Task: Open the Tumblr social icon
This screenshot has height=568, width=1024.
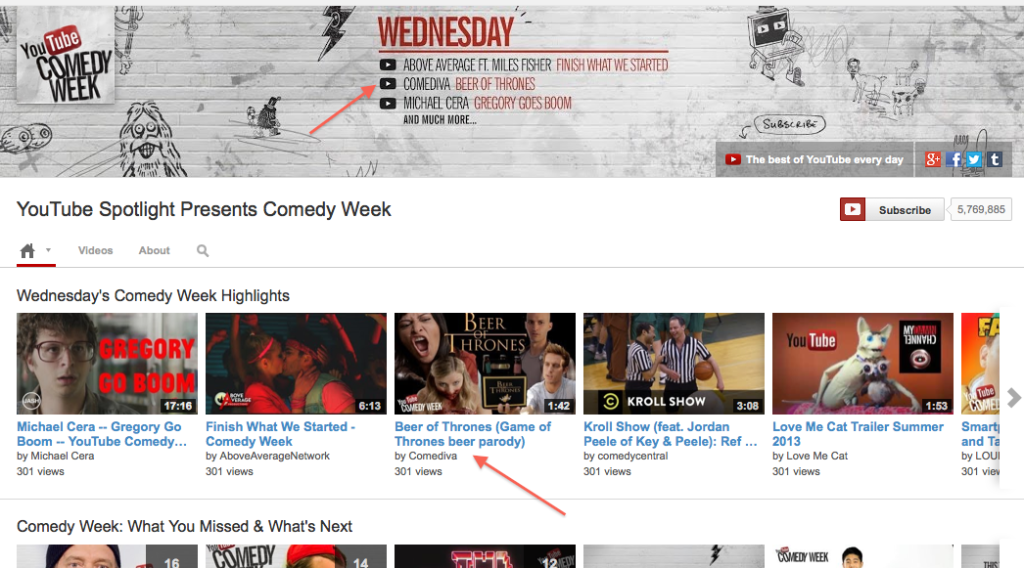Action: click(994, 159)
